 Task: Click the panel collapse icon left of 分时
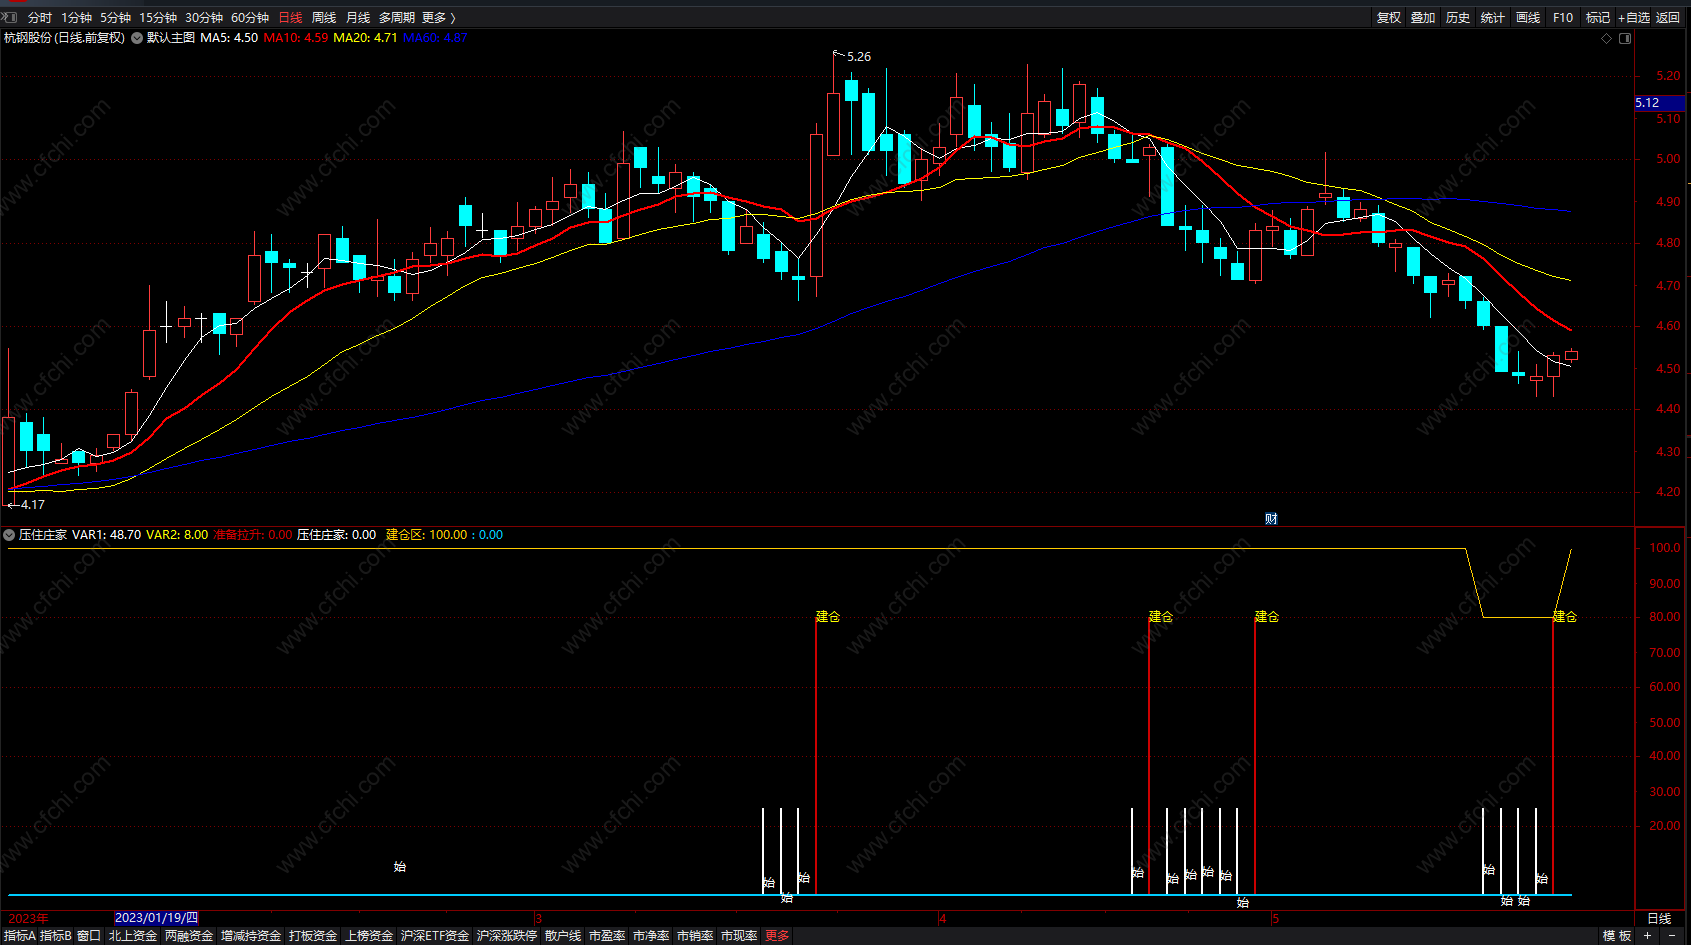coord(10,17)
